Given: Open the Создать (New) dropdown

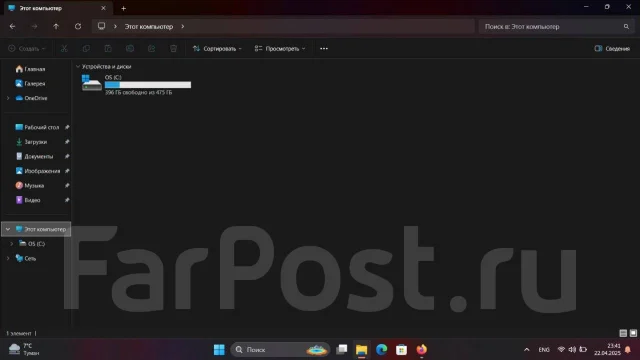Looking at the screenshot, I should point(27,49).
